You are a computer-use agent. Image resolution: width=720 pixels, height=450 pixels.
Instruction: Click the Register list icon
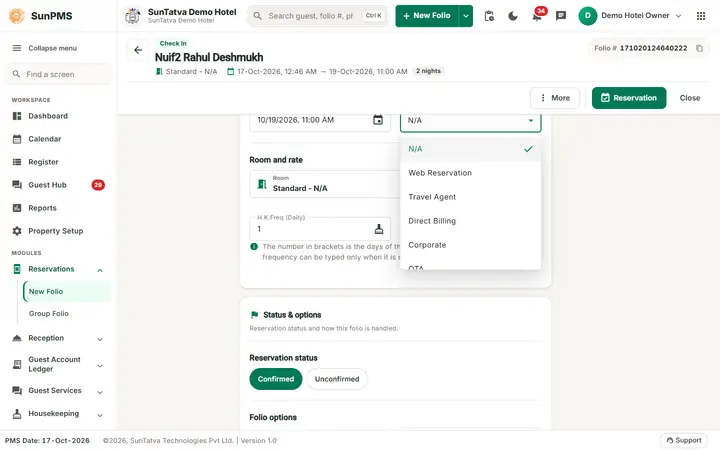[17, 162]
